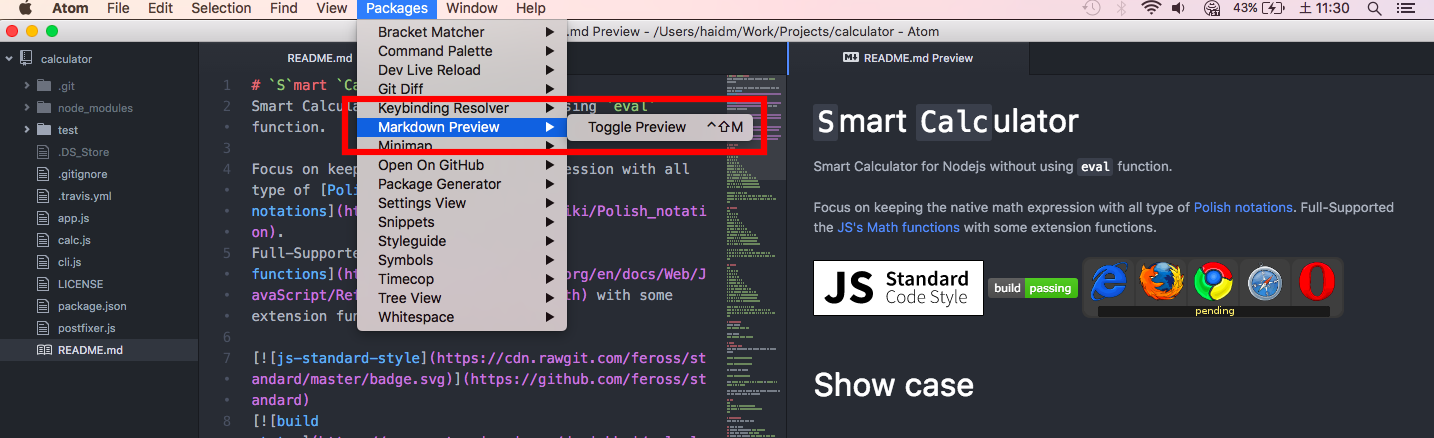Click the volume speaker icon
Image resolution: width=1434 pixels, height=438 pixels.
tap(1179, 8)
